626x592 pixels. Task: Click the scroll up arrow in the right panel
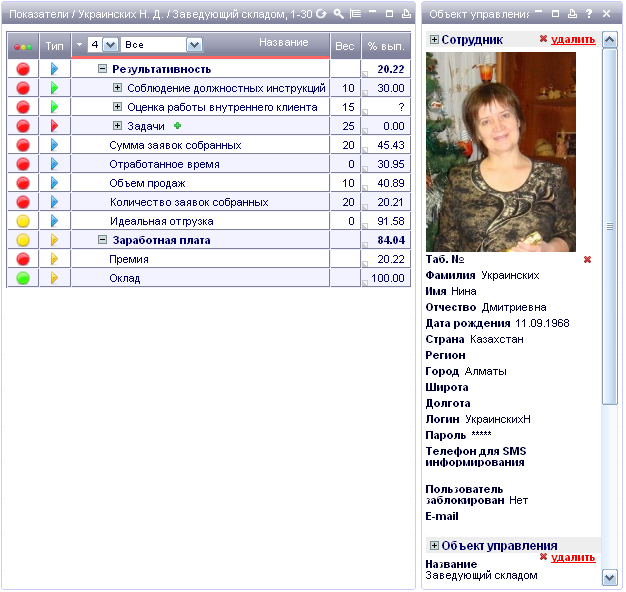pyautogui.click(x=610, y=40)
